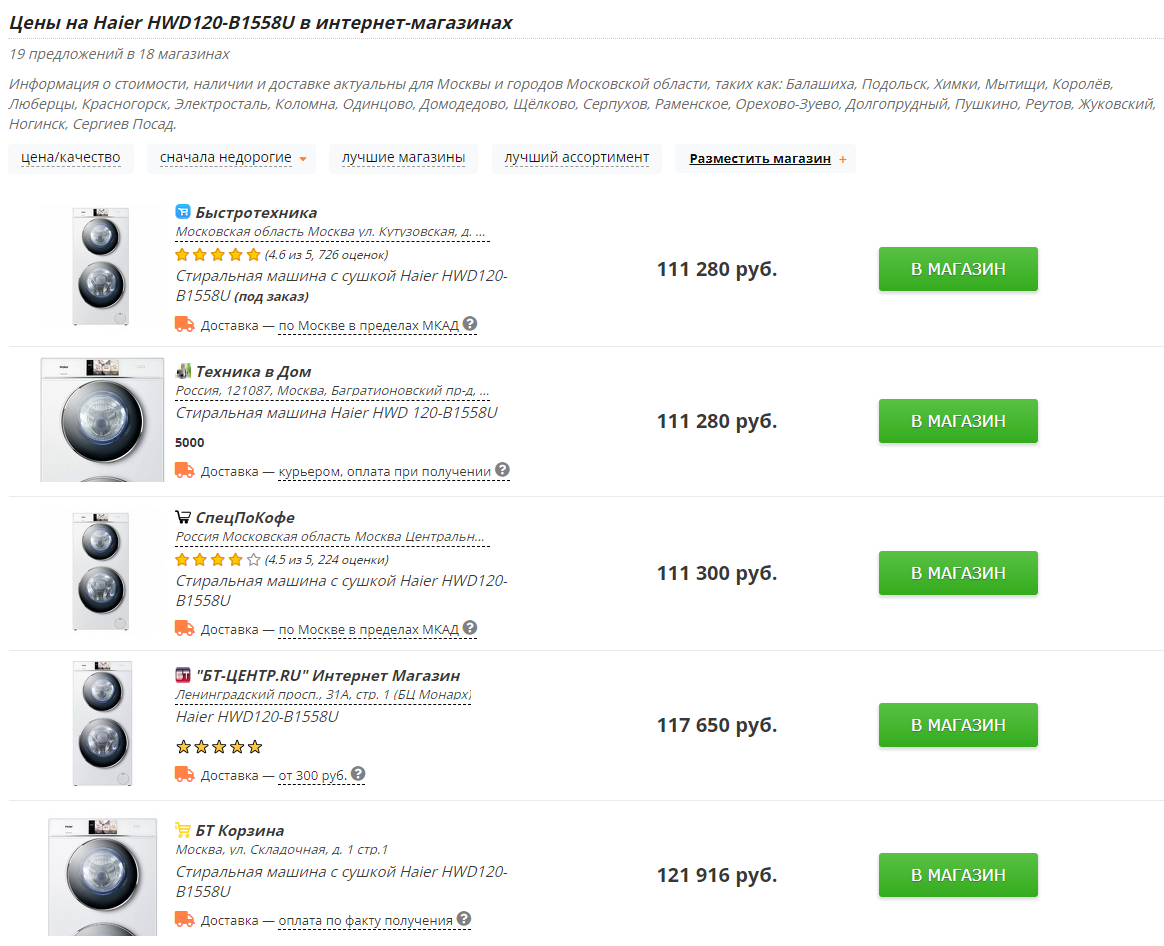Viewport: 1164px width, 946px height.
Task: Open help icon for оплата по факту получения
Action: 464,919
